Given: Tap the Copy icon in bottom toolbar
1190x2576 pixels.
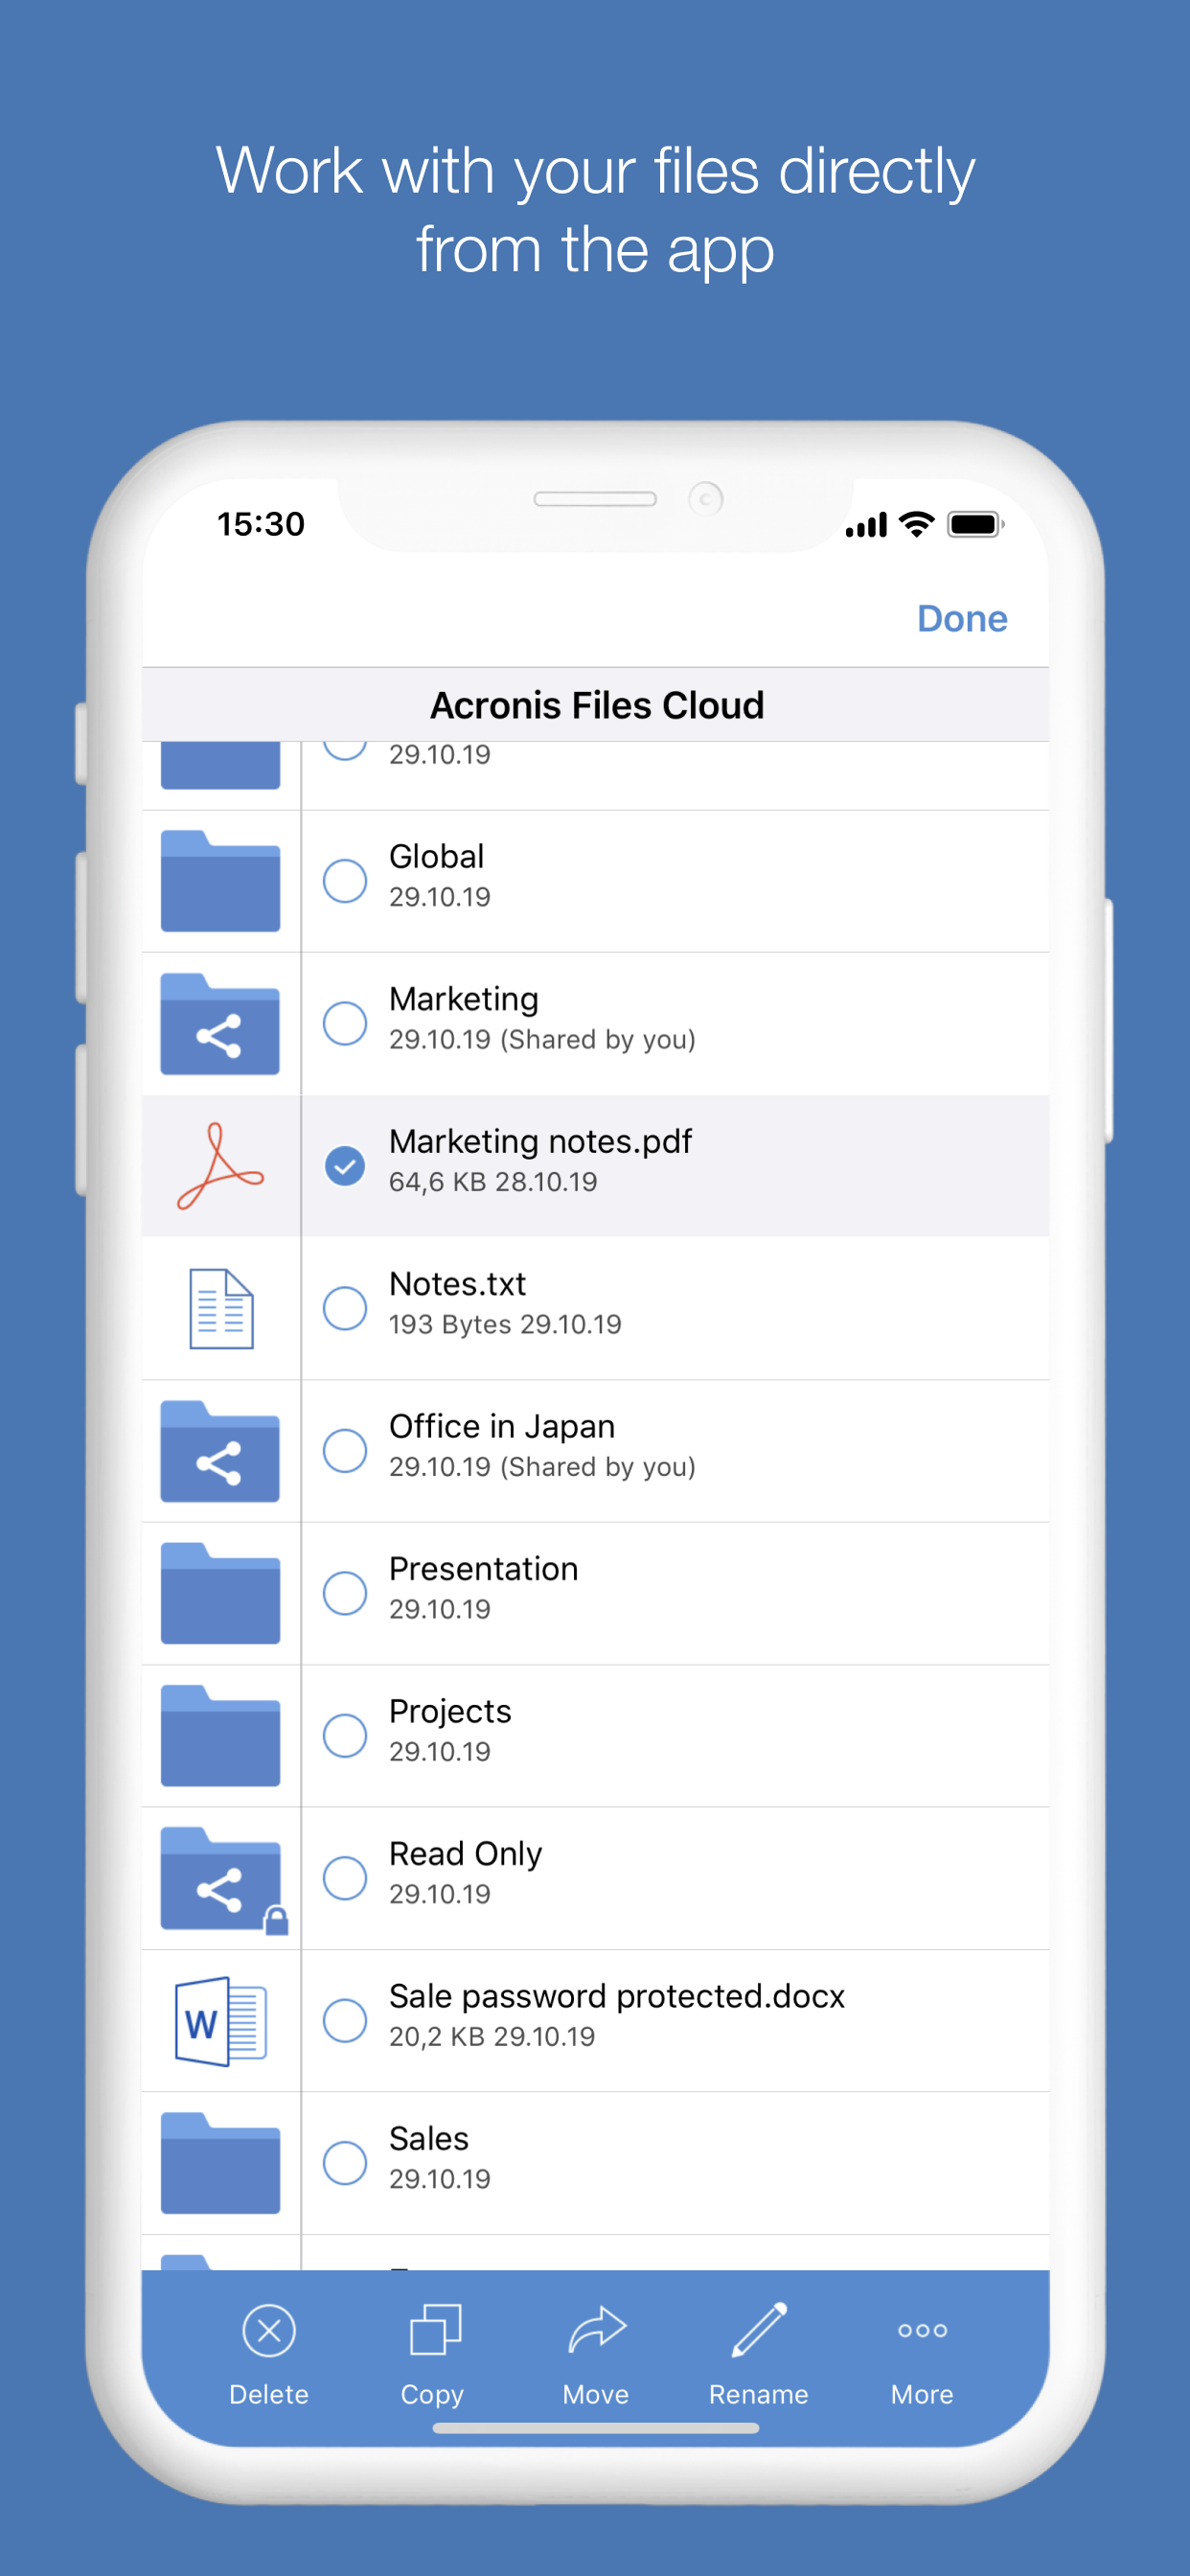Looking at the screenshot, I should (x=434, y=2331).
